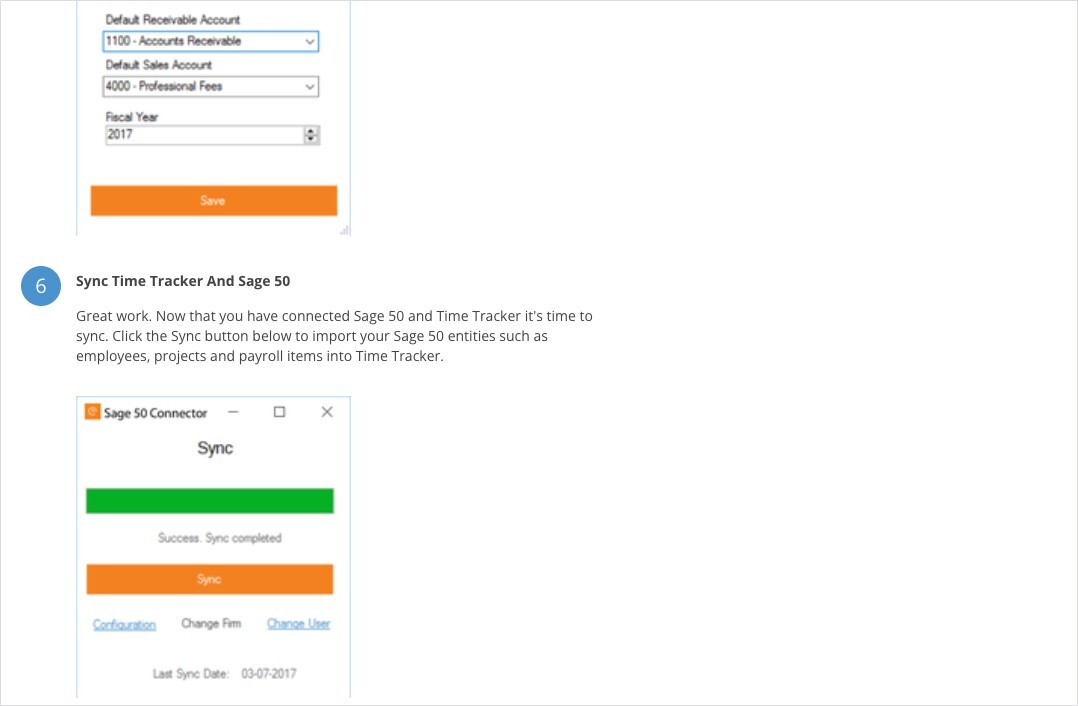Minimize the Sage 50 Connector window

click(x=233, y=412)
